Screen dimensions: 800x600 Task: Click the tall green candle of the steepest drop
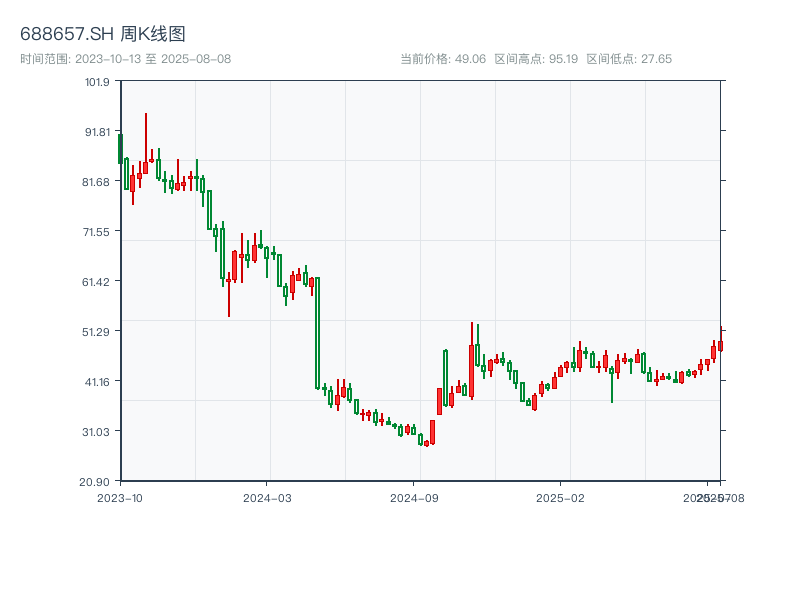pyautogui.click(x=317, y=332)
